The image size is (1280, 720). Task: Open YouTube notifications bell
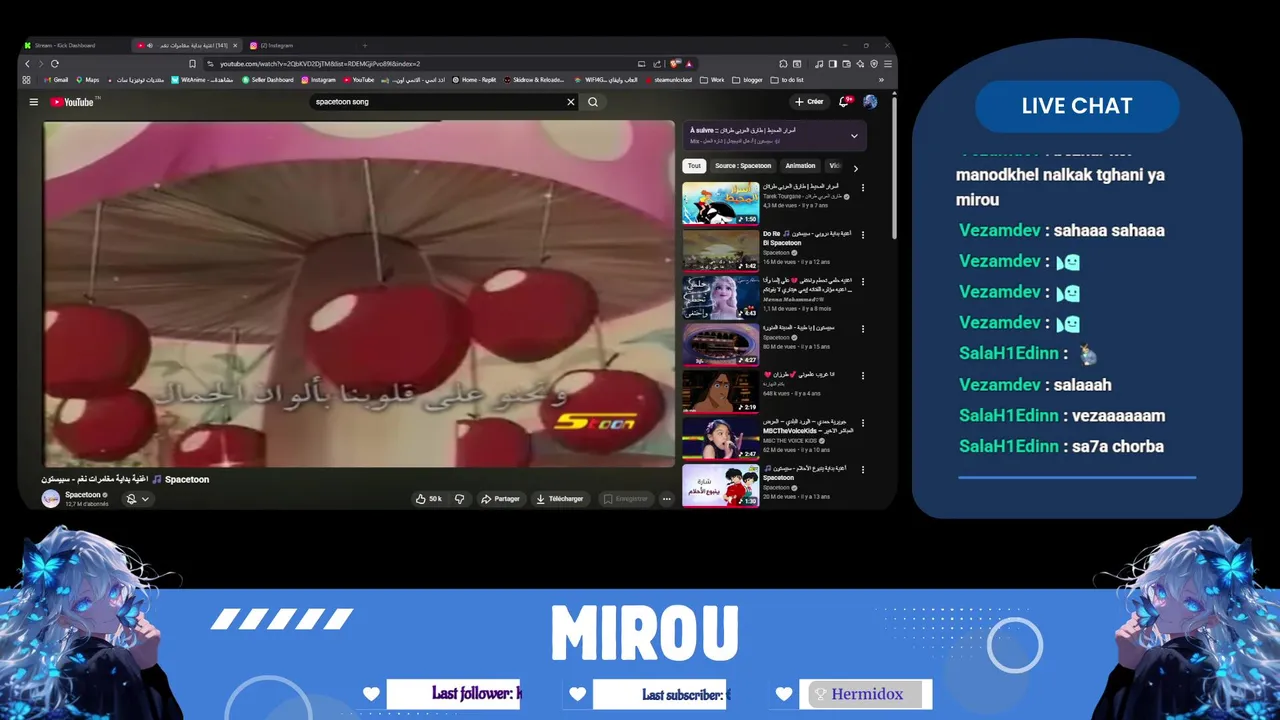846,101
